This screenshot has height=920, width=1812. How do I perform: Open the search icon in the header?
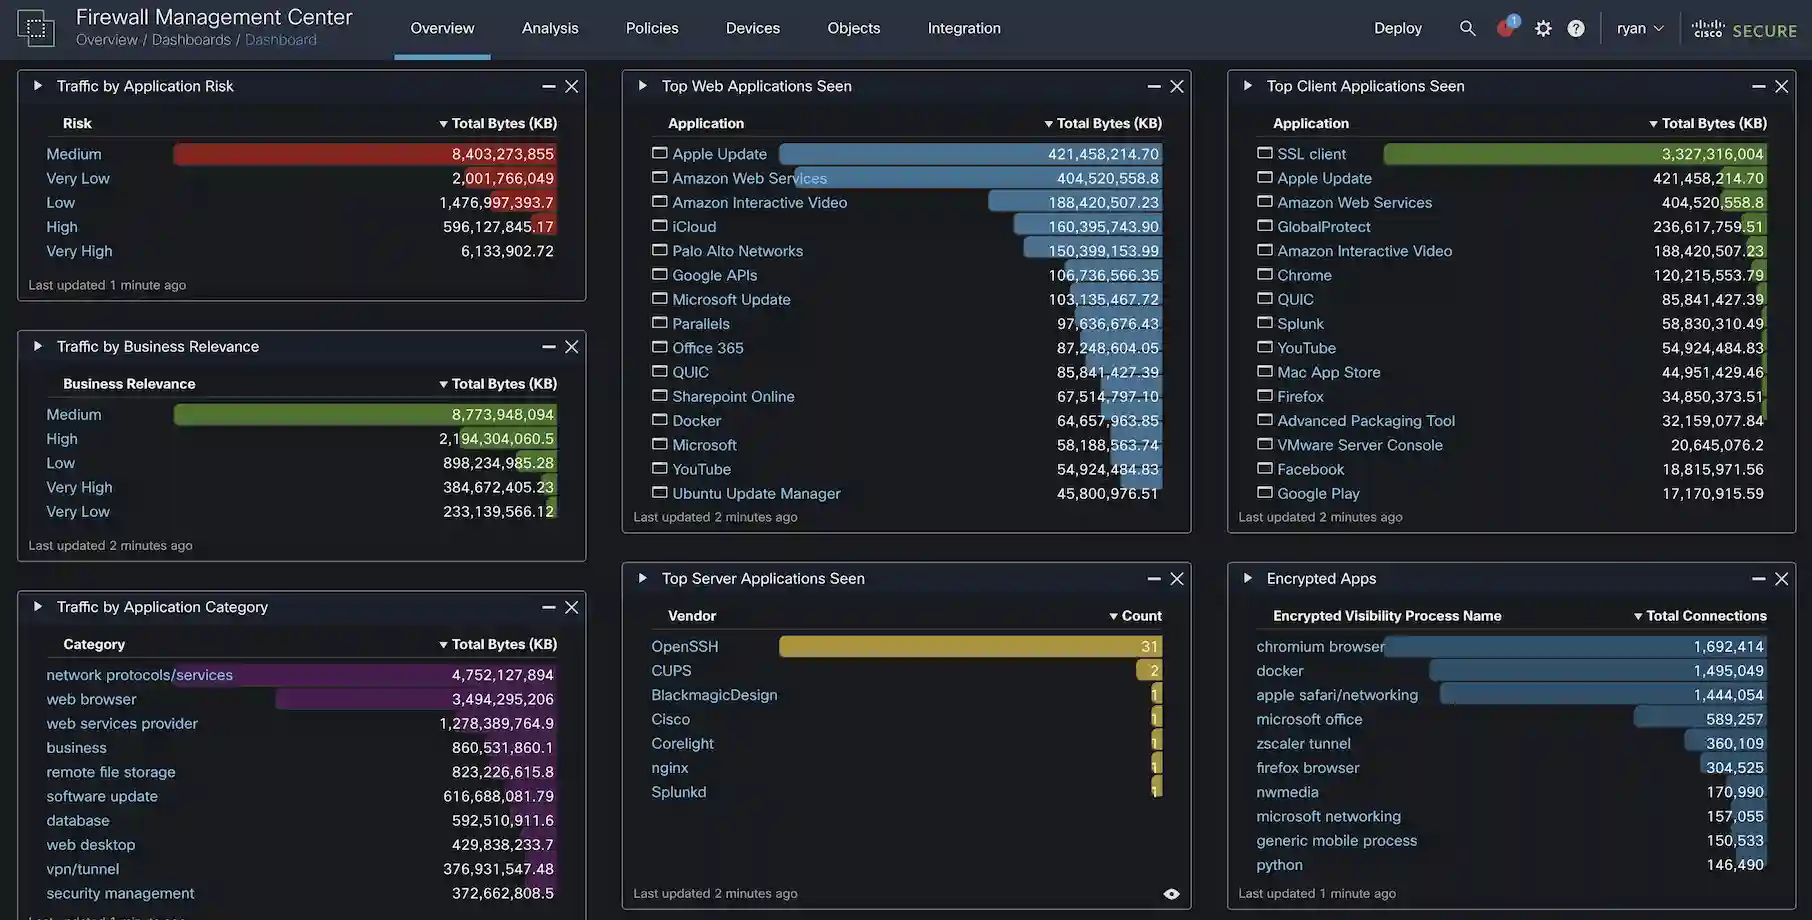point(1467,27)
